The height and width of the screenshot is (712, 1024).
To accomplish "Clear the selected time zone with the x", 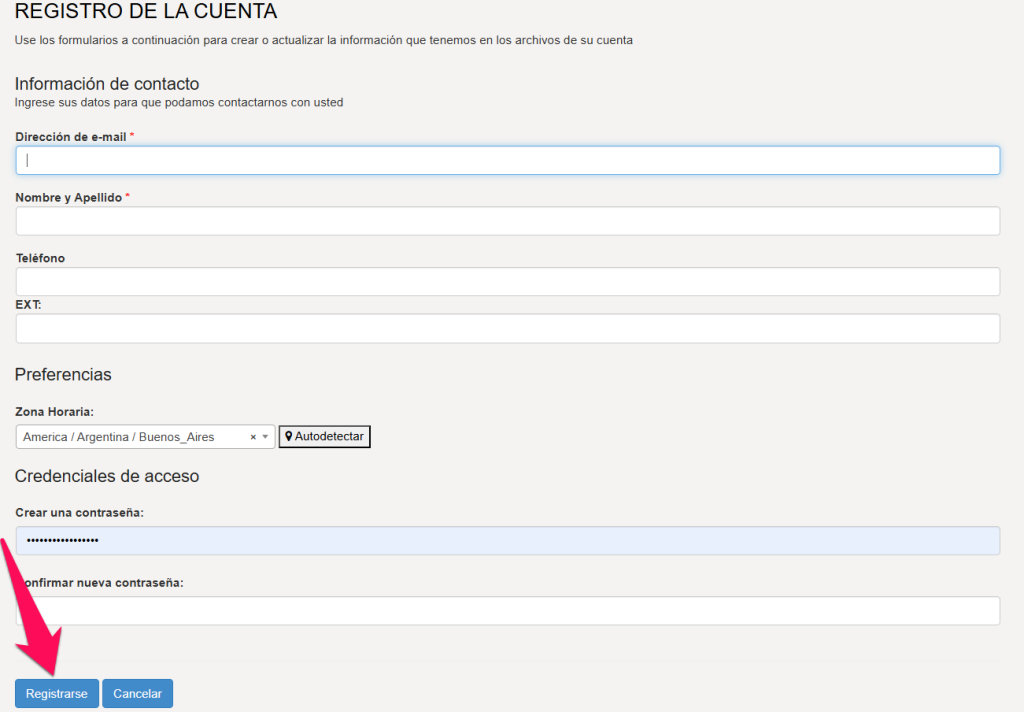I will click(x=253, y=437).
